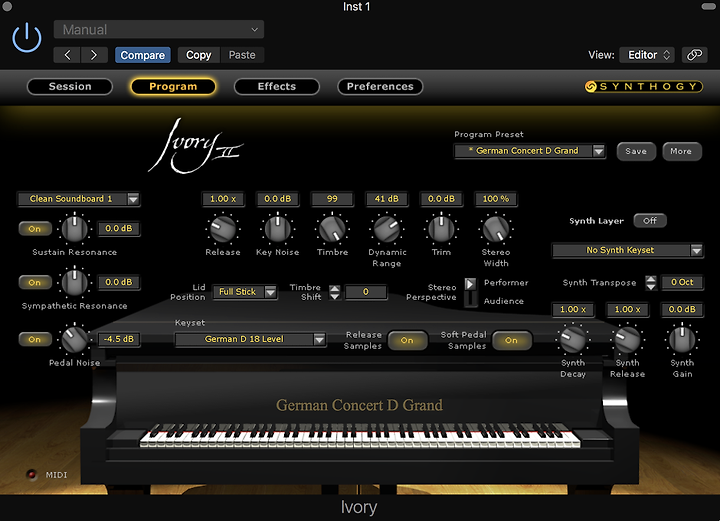
Task: Click the Sustain Resonance knob
Action: coord(74,229)
